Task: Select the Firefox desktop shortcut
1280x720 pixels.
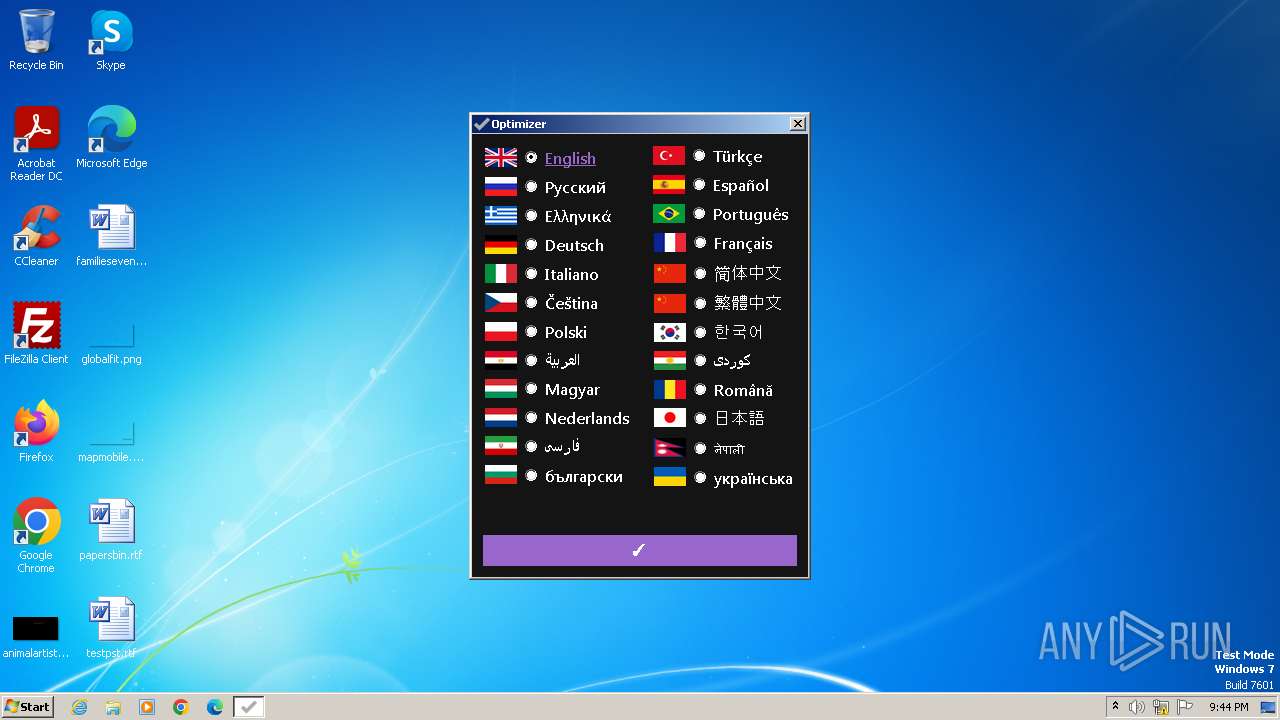Action: [x=36, y=432]
